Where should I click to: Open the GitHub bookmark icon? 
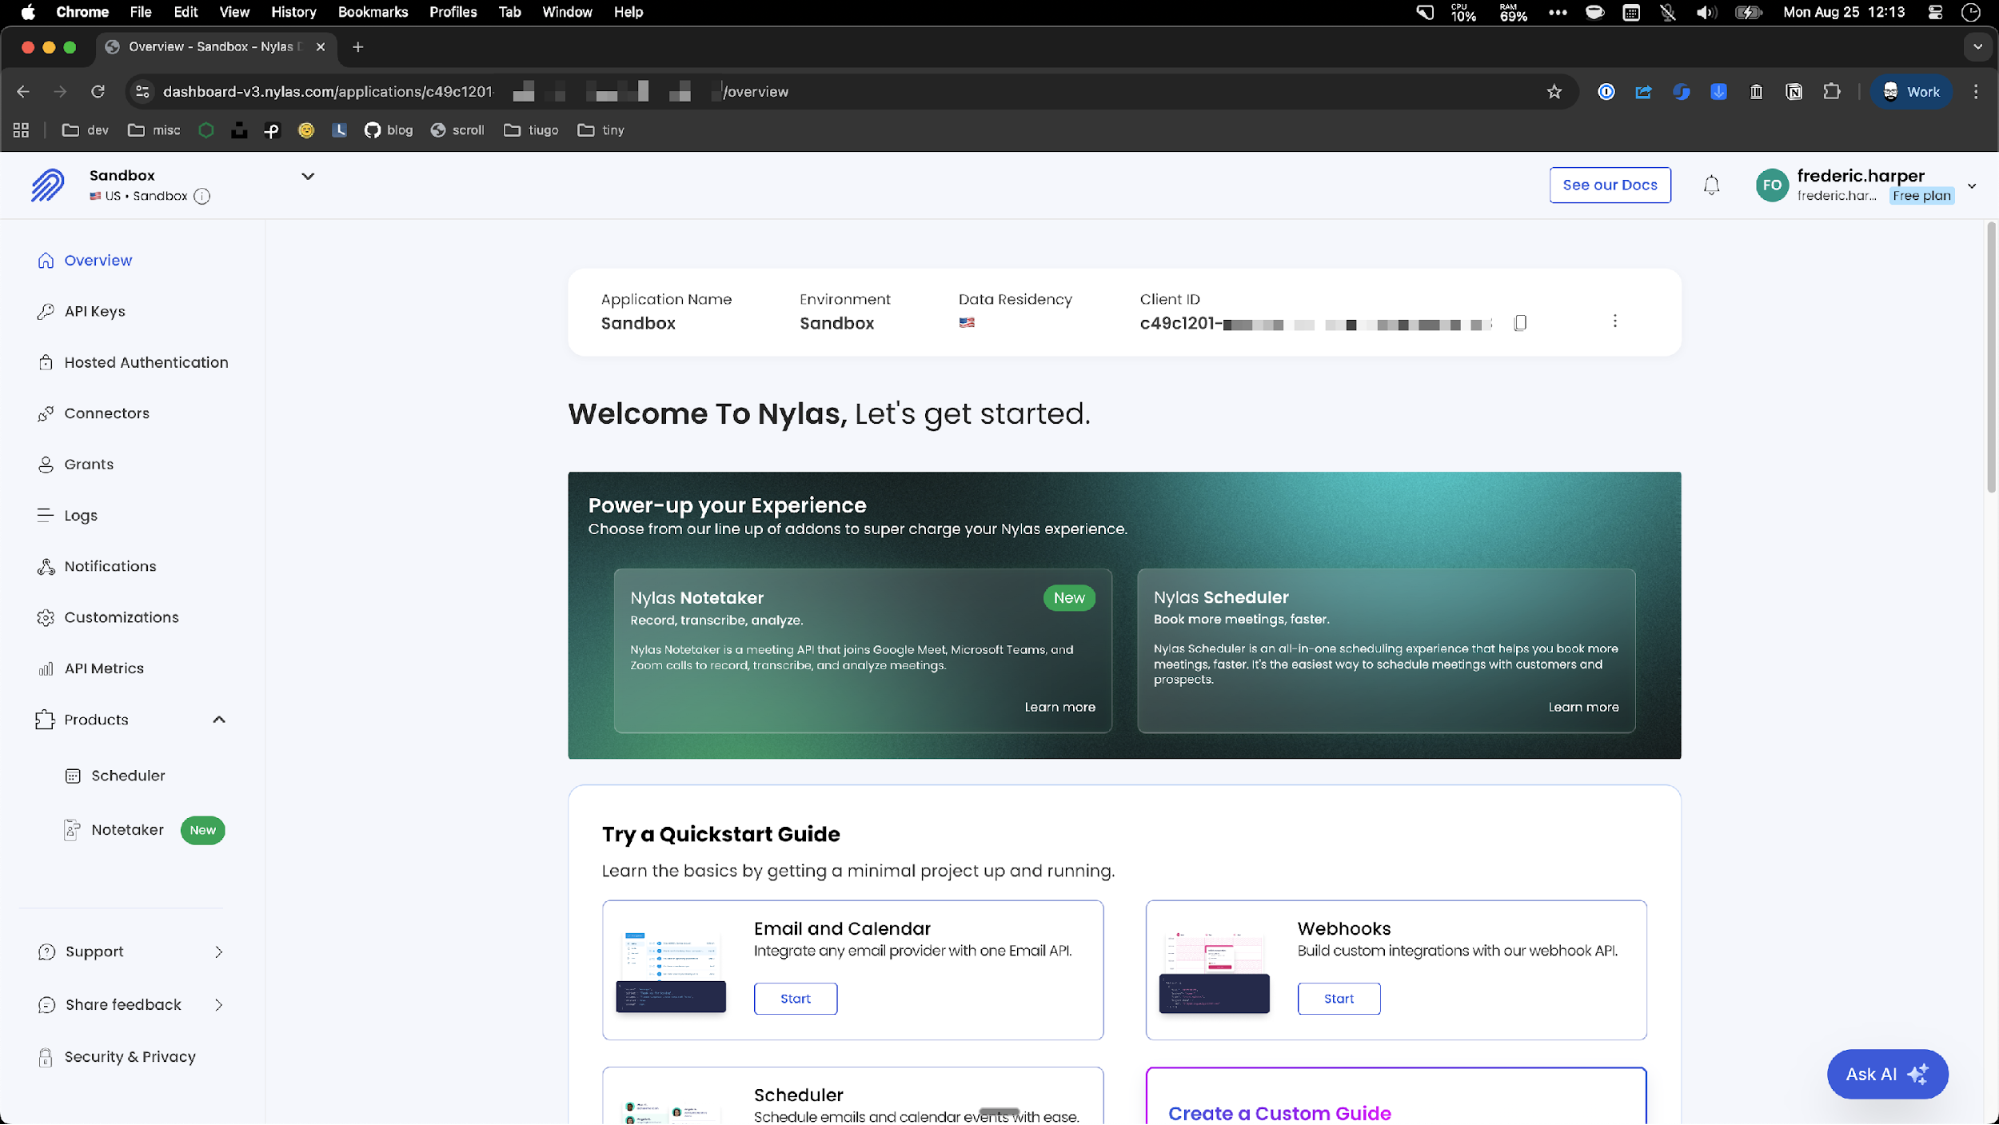pyautogui.click(x=372, y=130)
